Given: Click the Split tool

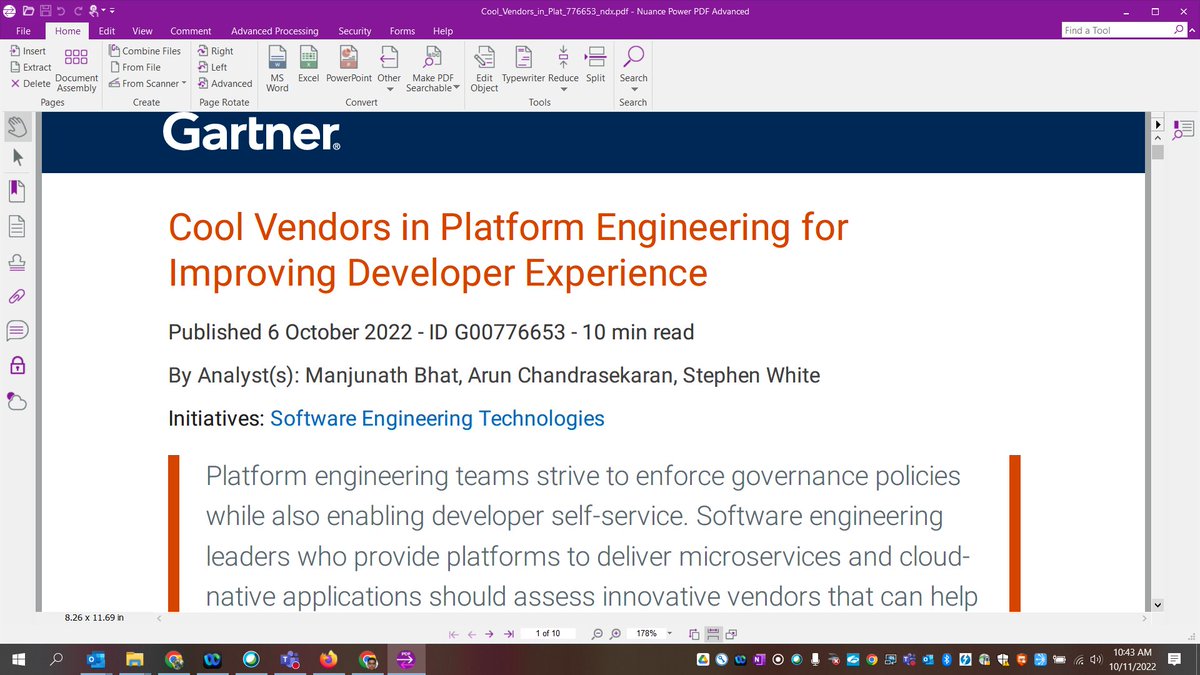Looking at the screenshot, I should coord(595,65).
